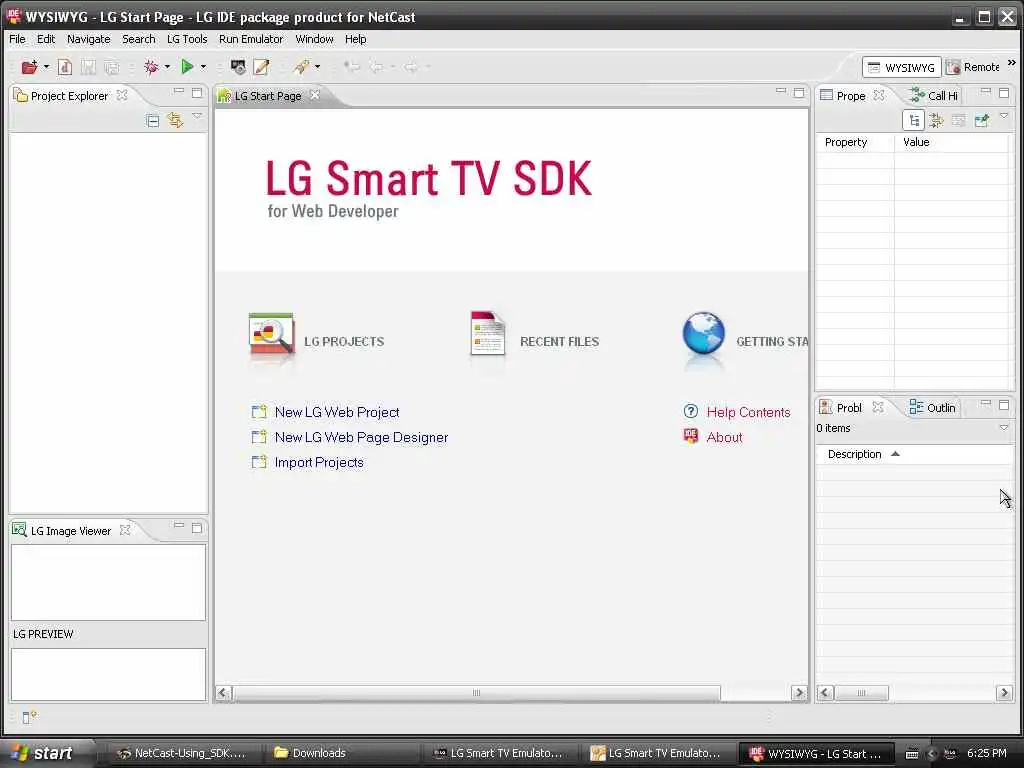Open the About link
Viewport: 1024px width, 768px height.
(x=724, y=438)
